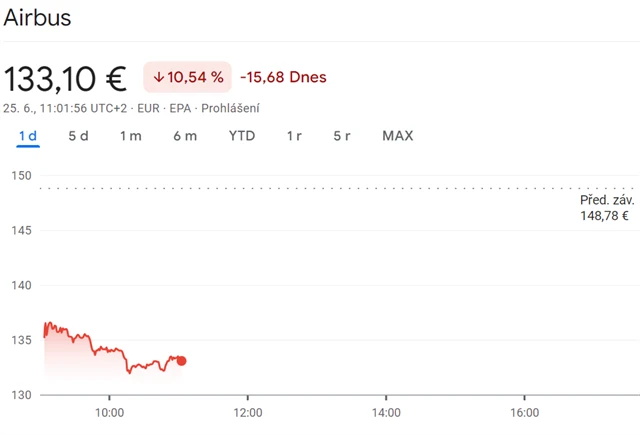Image resolution: width=640 pixels, height=435 pixels.
Task: Click the 10:00 time axis label
Action: tap(109, 412)
